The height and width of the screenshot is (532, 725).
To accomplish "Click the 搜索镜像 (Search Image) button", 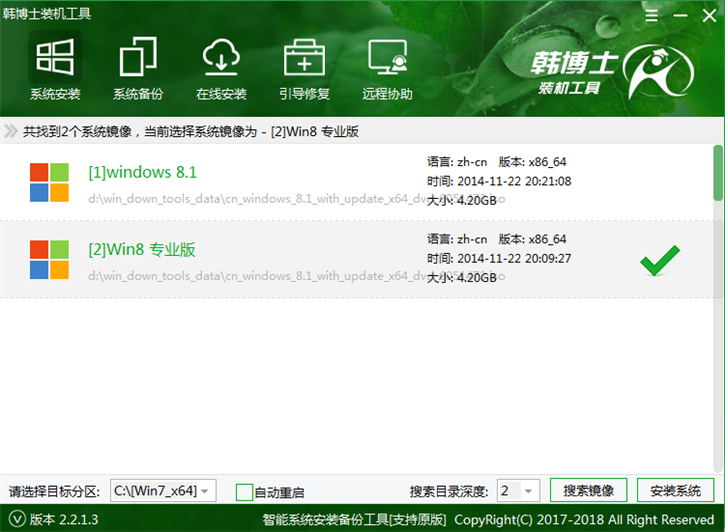I will tap(588, 490).
